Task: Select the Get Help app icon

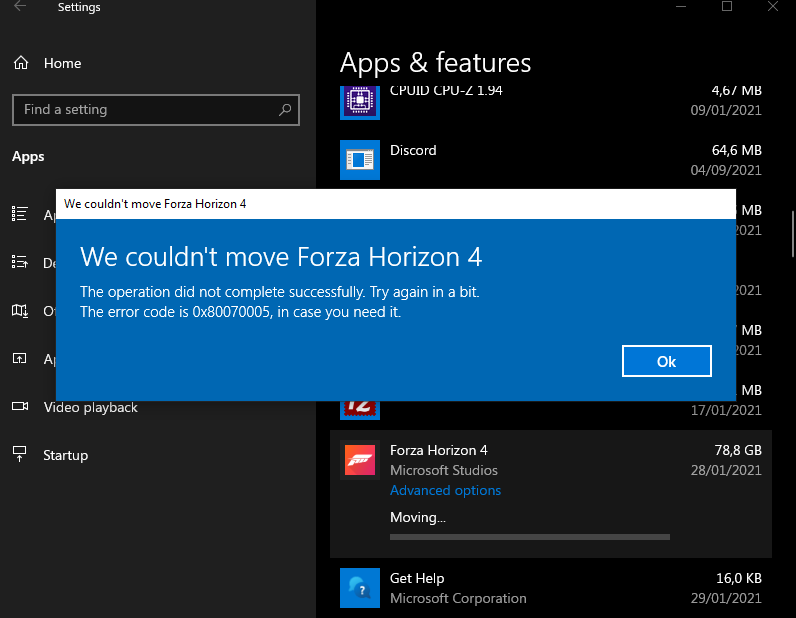Action: pos(360,588)
